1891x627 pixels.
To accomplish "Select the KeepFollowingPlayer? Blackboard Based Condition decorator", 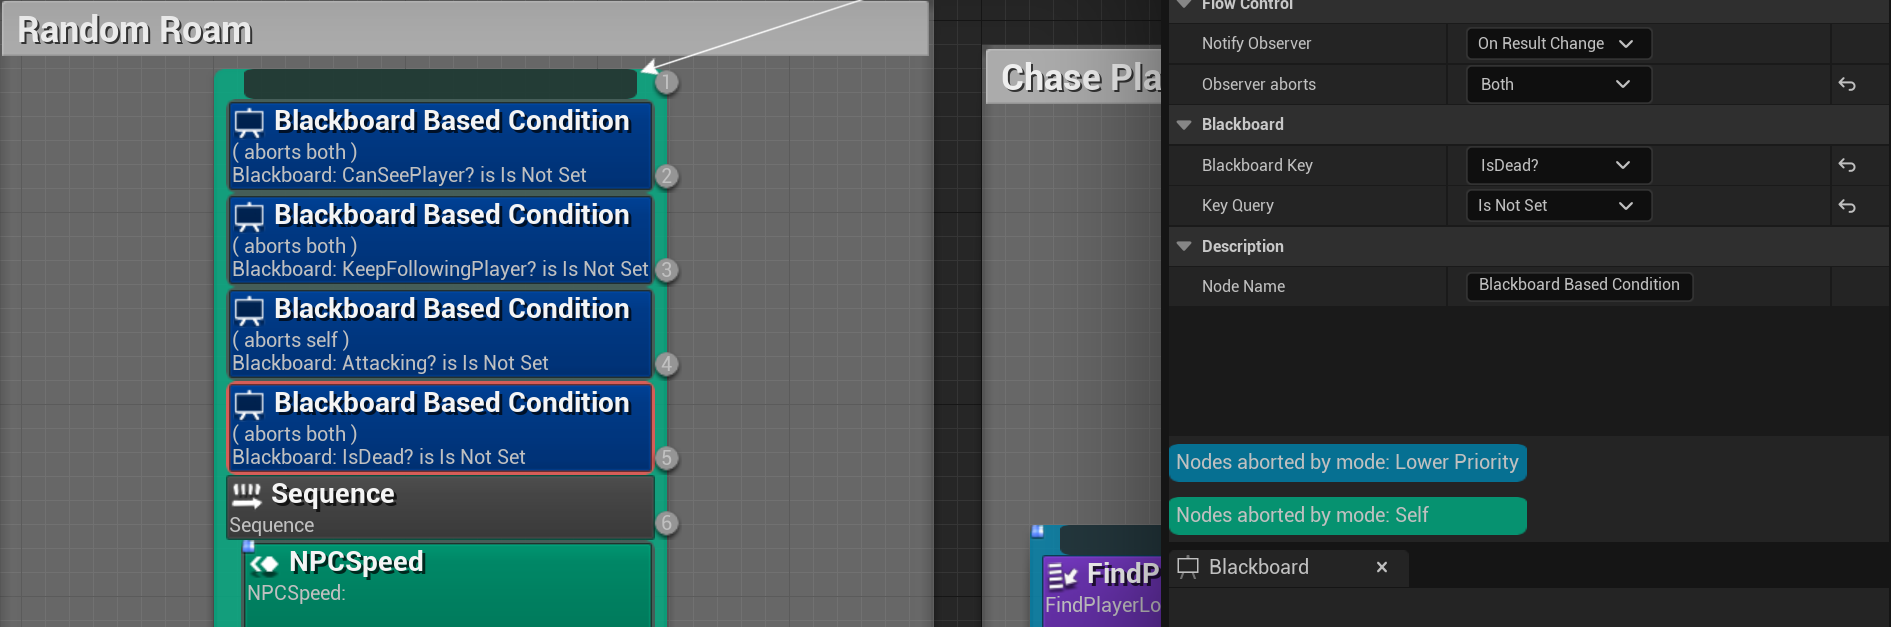I will [440, 240].
